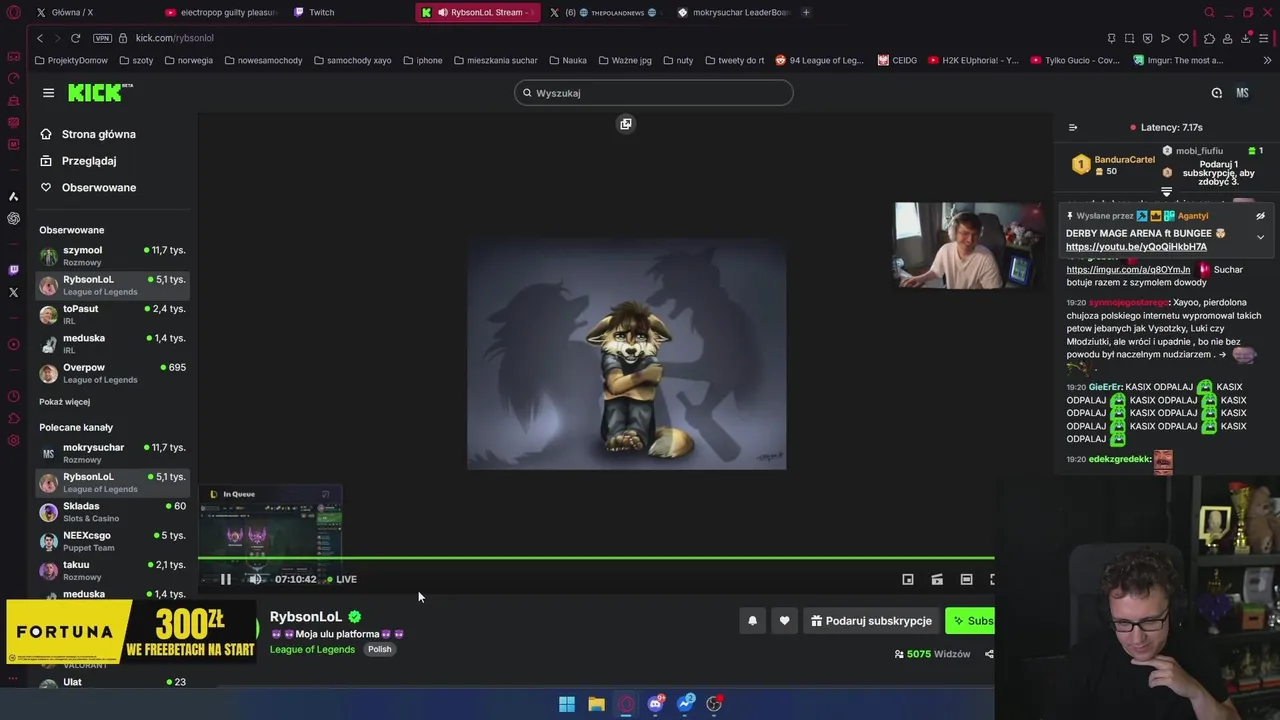Open imgur.com link in chat
This screenshot has width=1280, height=720.
pos(1128,269)
